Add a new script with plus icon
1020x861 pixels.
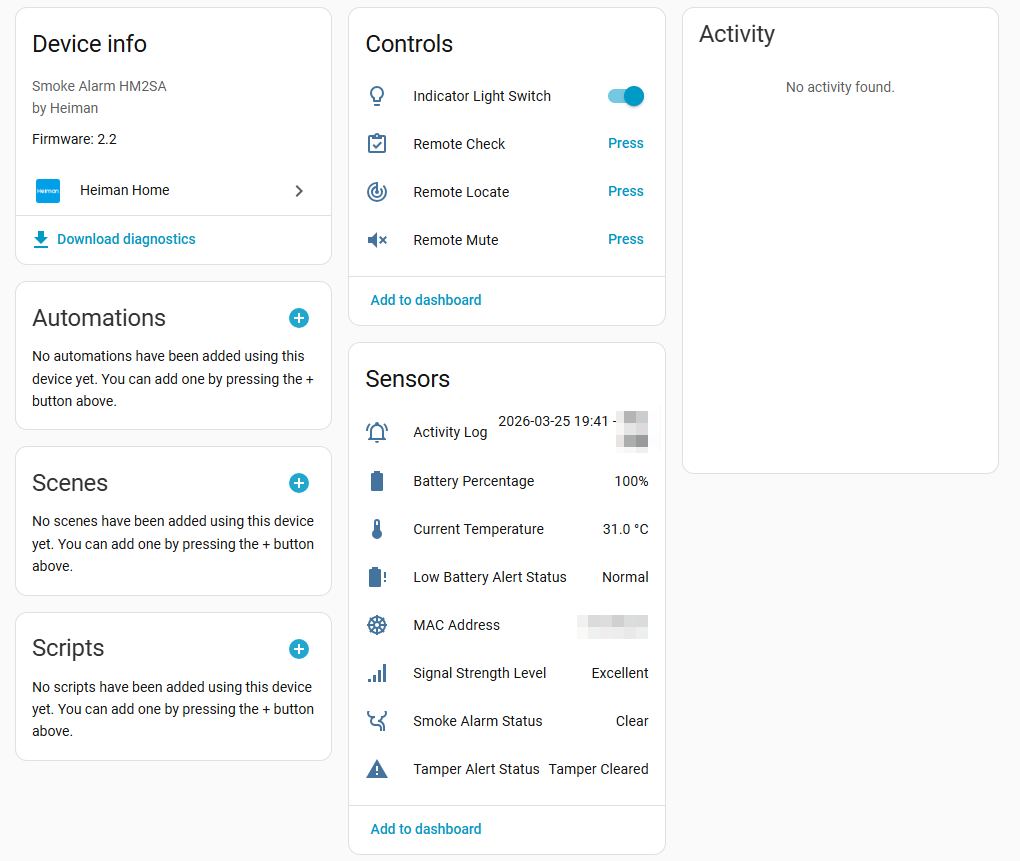(x=299, y=649)
